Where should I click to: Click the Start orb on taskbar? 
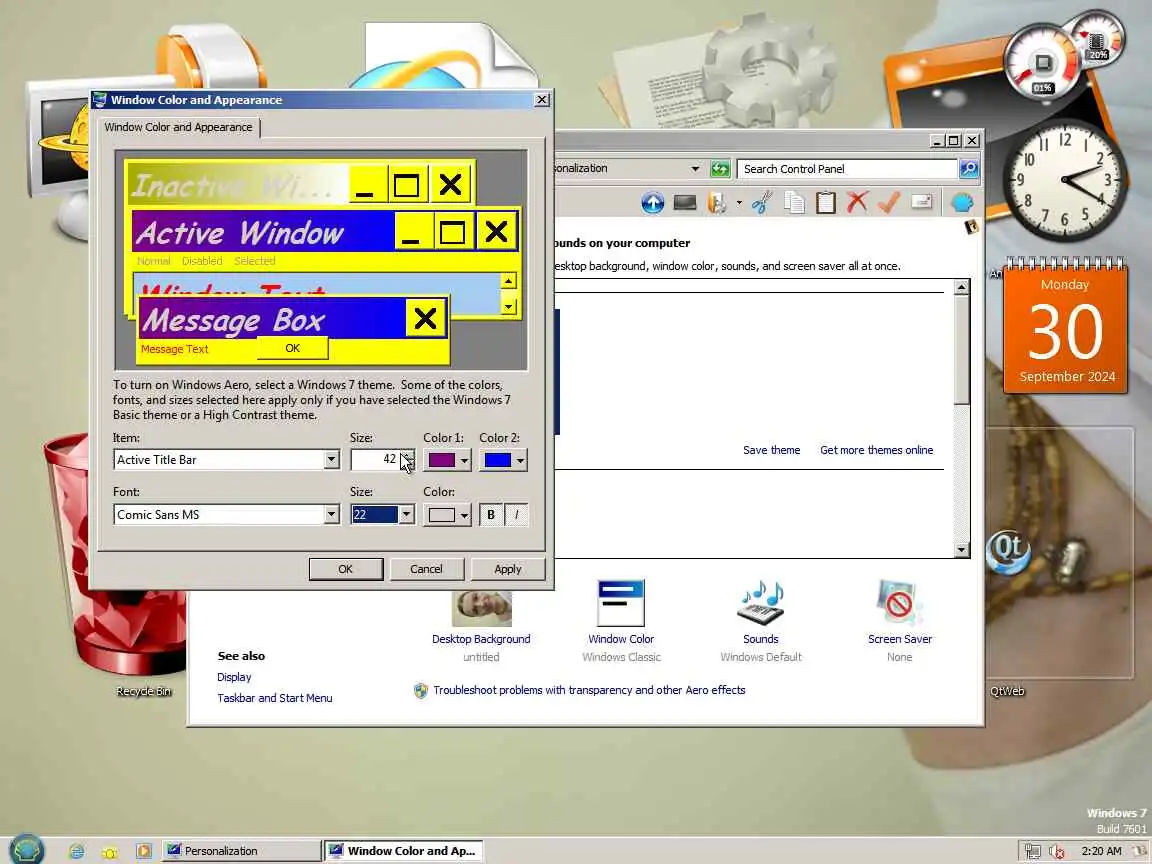(27, 849)
